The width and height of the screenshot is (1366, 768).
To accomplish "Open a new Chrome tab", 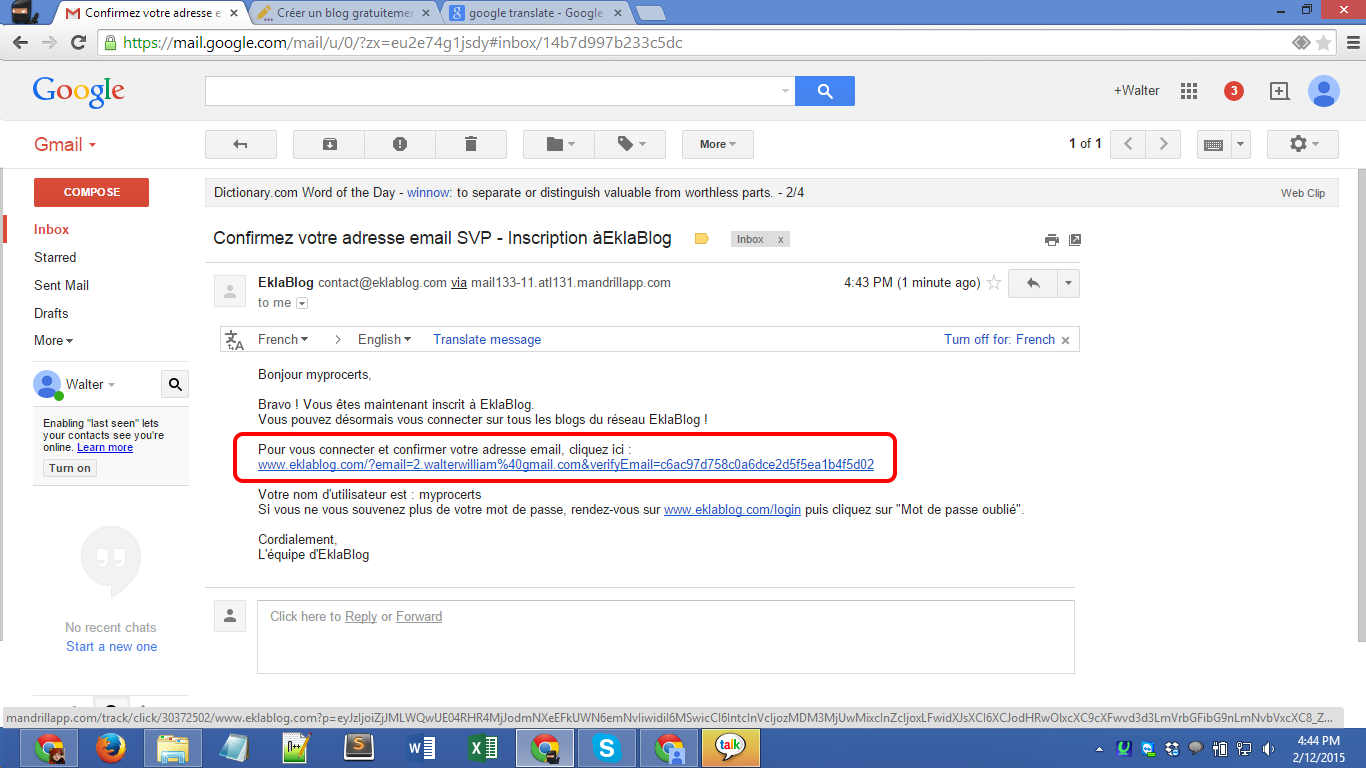I will 651,14.
